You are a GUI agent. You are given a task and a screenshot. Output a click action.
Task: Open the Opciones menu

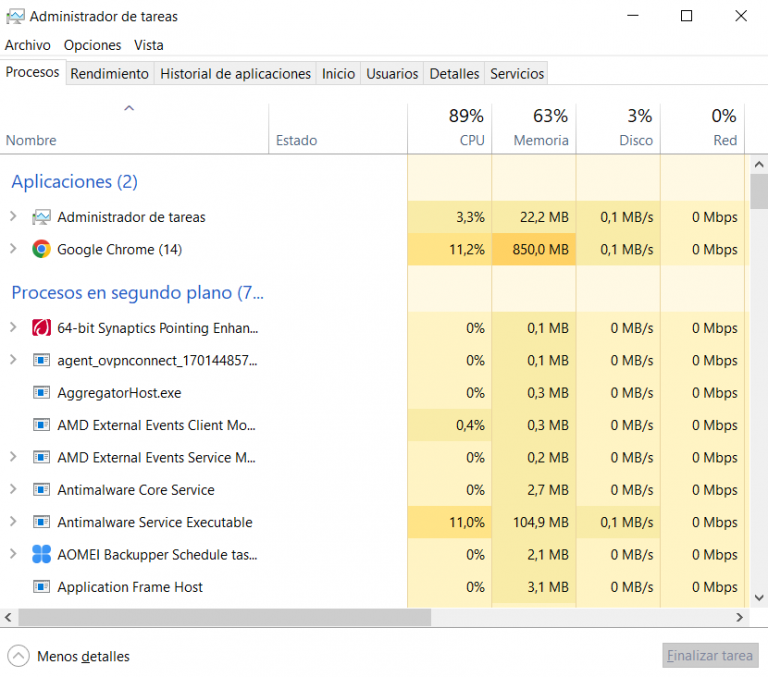pos(92,45)
